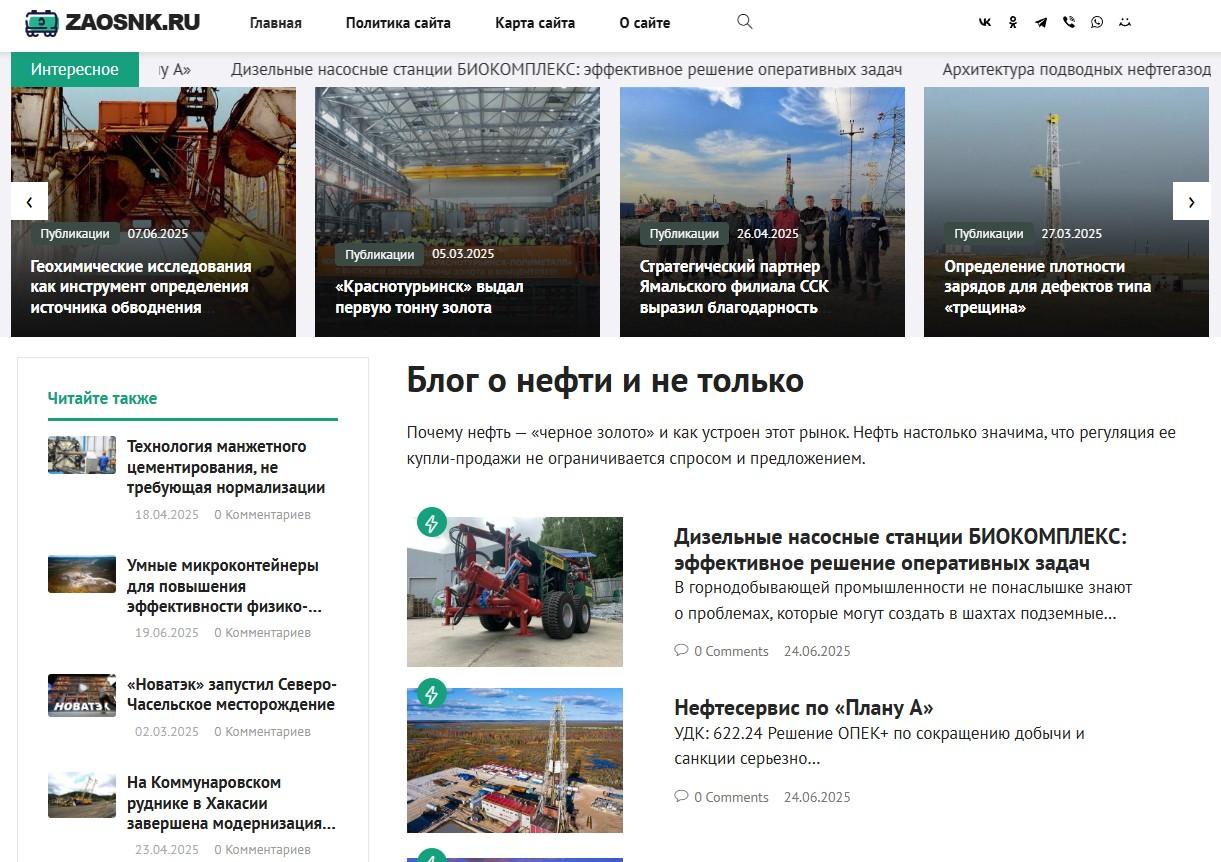Open slide Геохимические исследования как инструмент
The width and height of the screenshot is (1221, 862).
141,287
